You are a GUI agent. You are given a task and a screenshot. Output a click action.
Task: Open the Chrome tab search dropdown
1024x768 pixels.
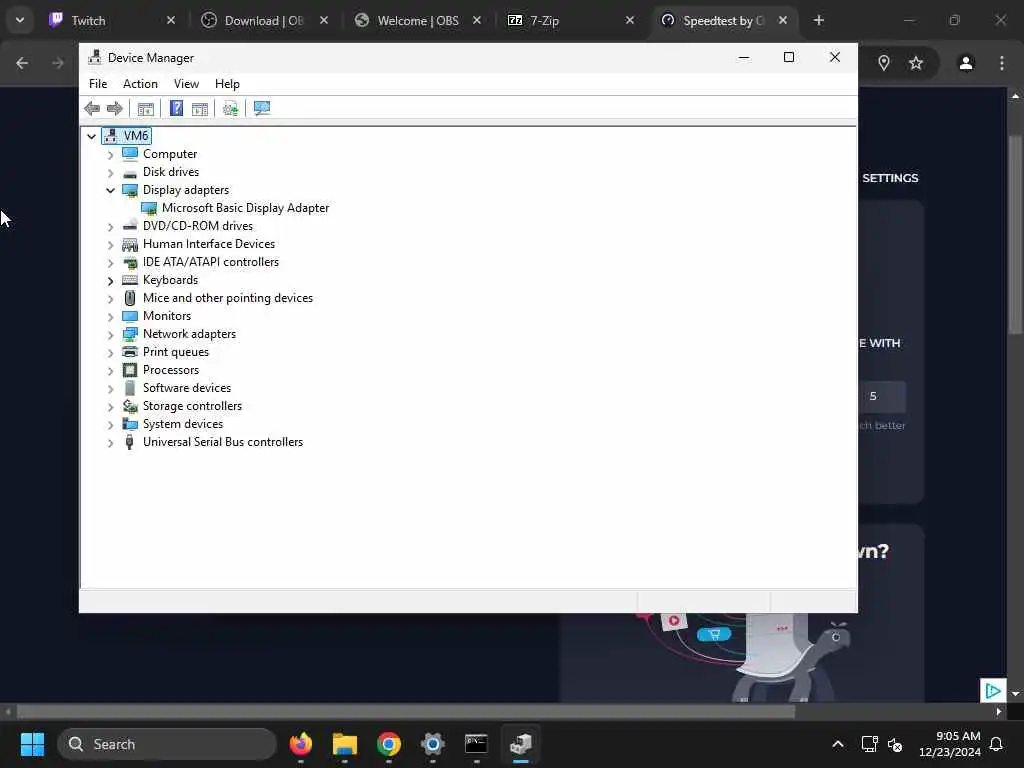(20, 20)
